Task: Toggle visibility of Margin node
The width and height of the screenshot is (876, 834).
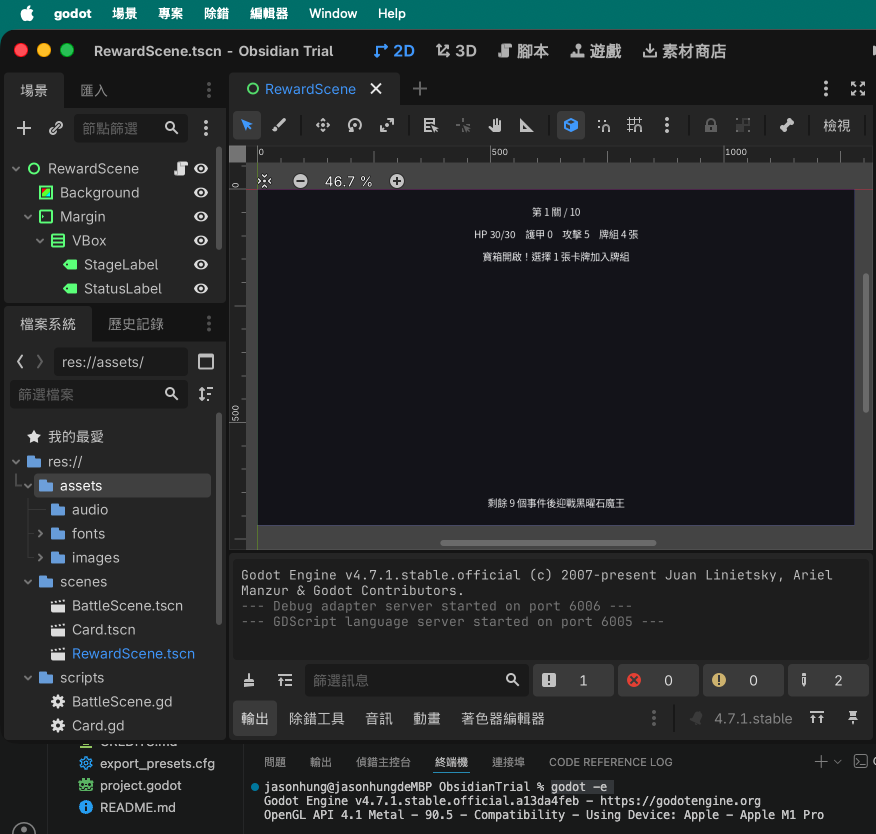Action: pos(201,216)
